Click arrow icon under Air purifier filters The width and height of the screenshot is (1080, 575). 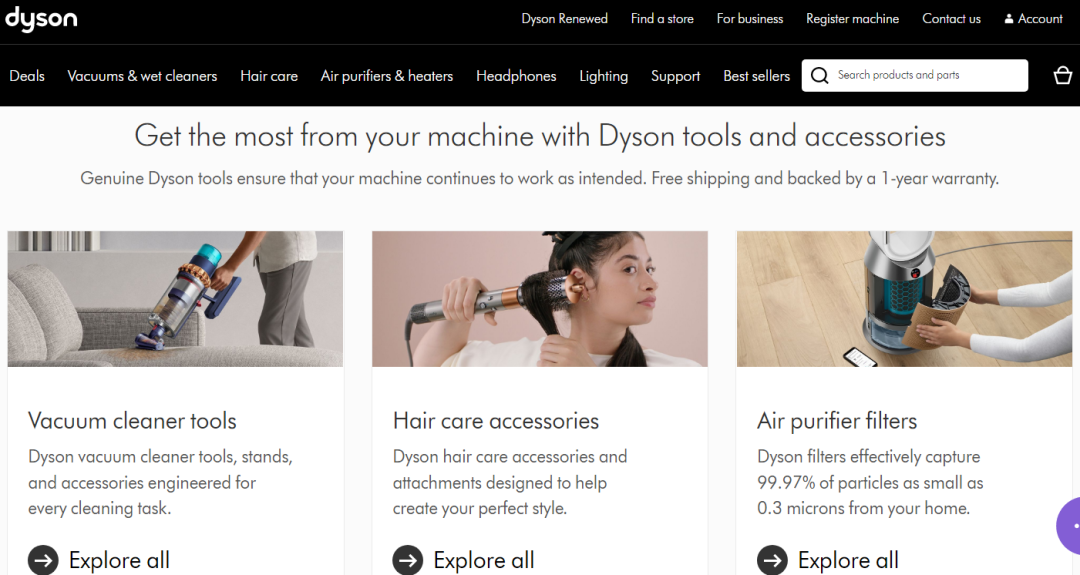pyautogui.click(x=772, y=560)
